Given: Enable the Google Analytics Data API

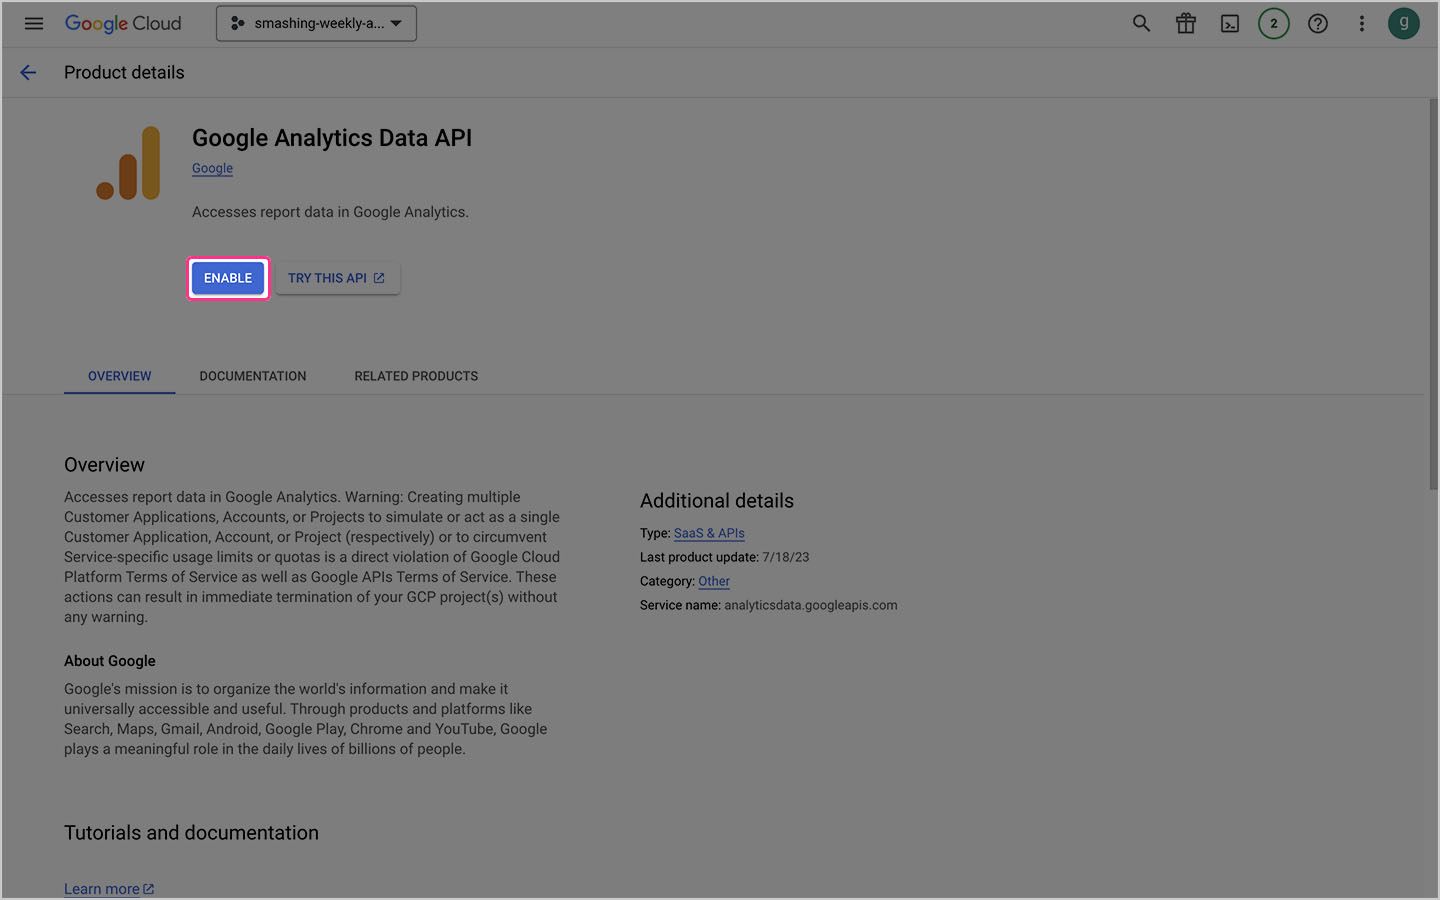Looking at the screenshot, I should click(228, 278).
